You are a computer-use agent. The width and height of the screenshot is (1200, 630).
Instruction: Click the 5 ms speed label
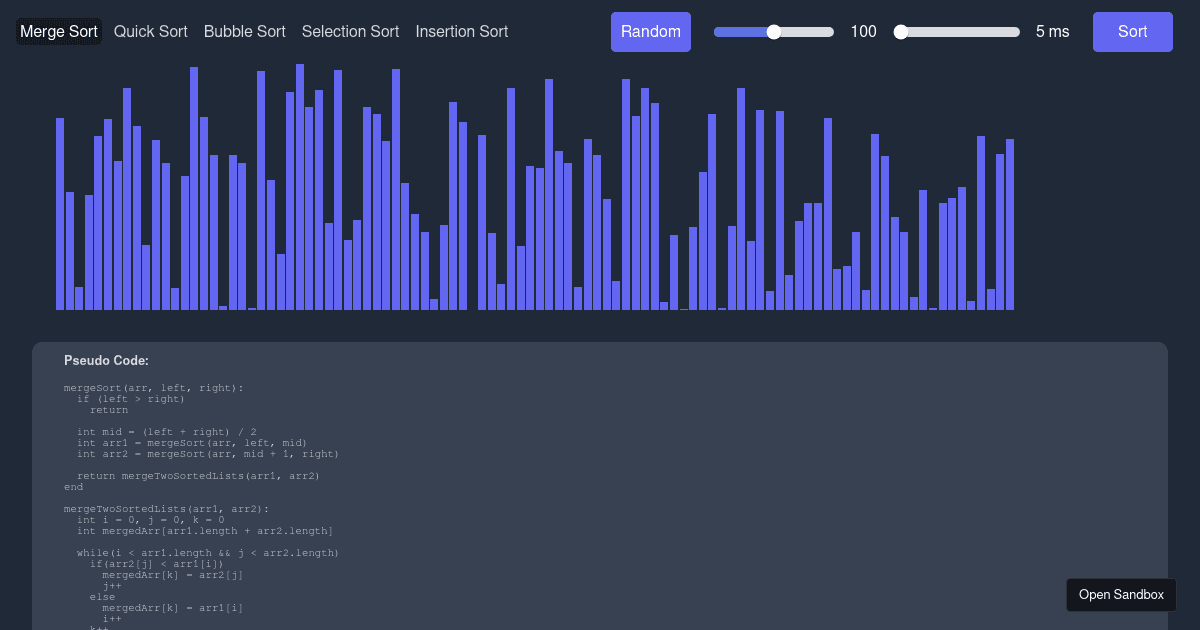1052,31
